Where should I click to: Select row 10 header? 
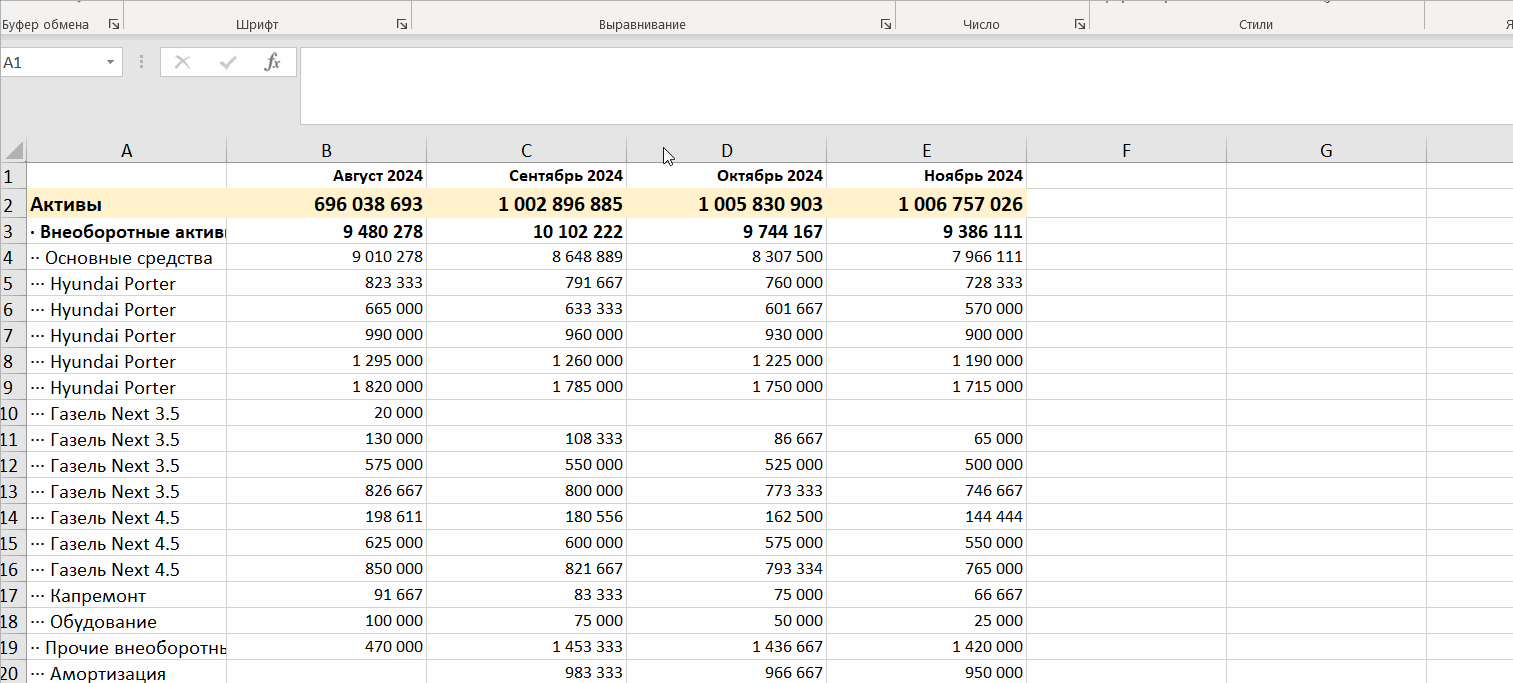pyautogui.click(x=12, y=414)
